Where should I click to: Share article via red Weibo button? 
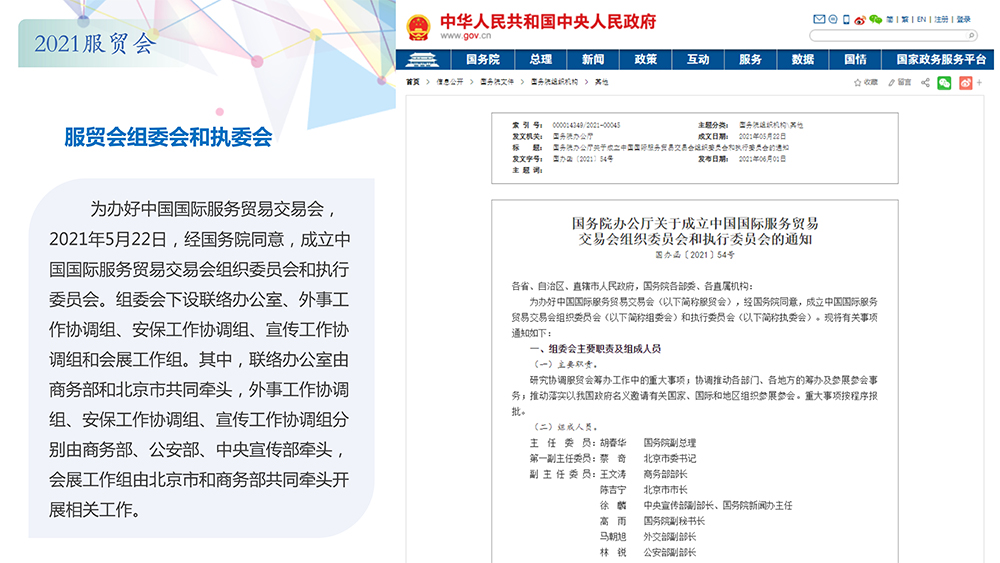pyautogui.click(x=966, y=82)
